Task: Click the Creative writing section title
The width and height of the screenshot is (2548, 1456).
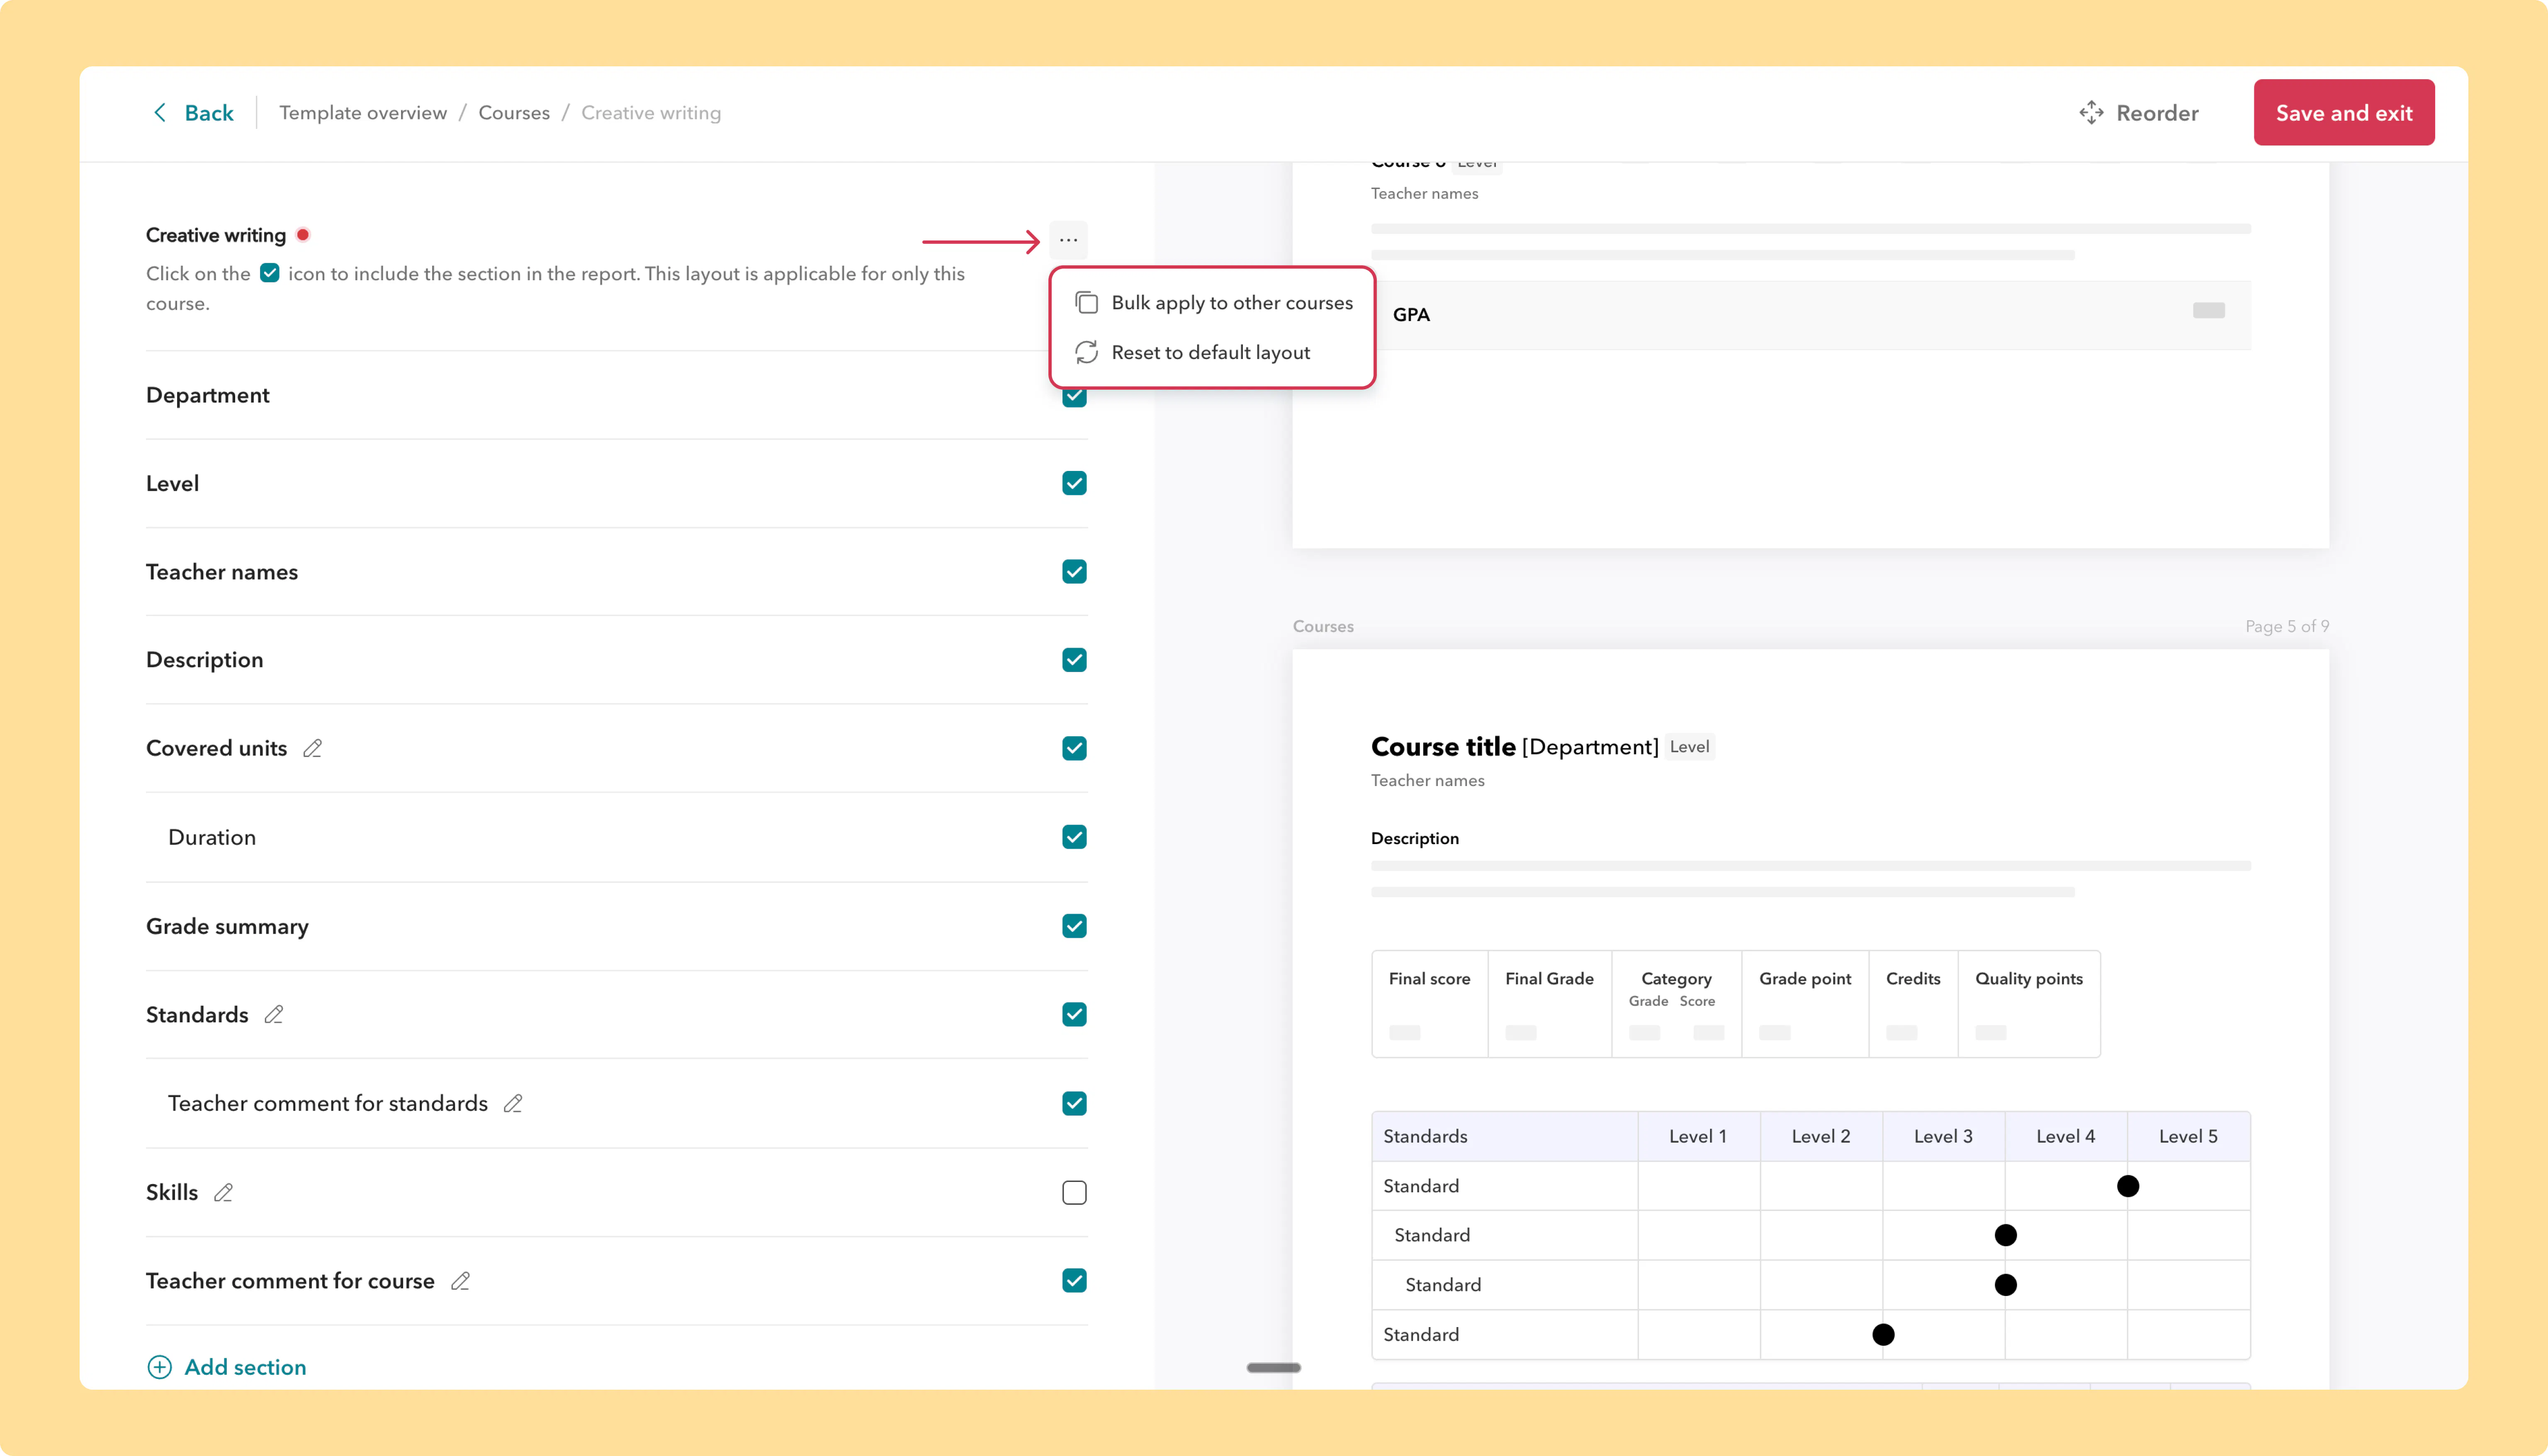Action: coord(216,235)
